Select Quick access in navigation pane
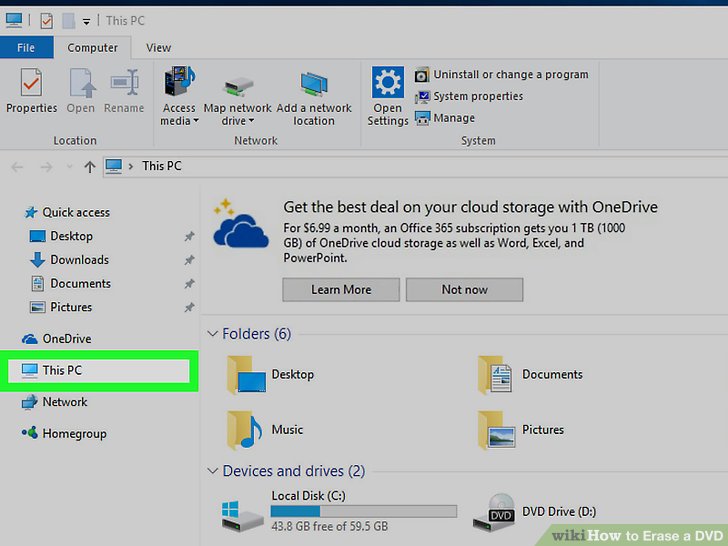728x546 pixels. pyautogui.click(x=67, y=212)
